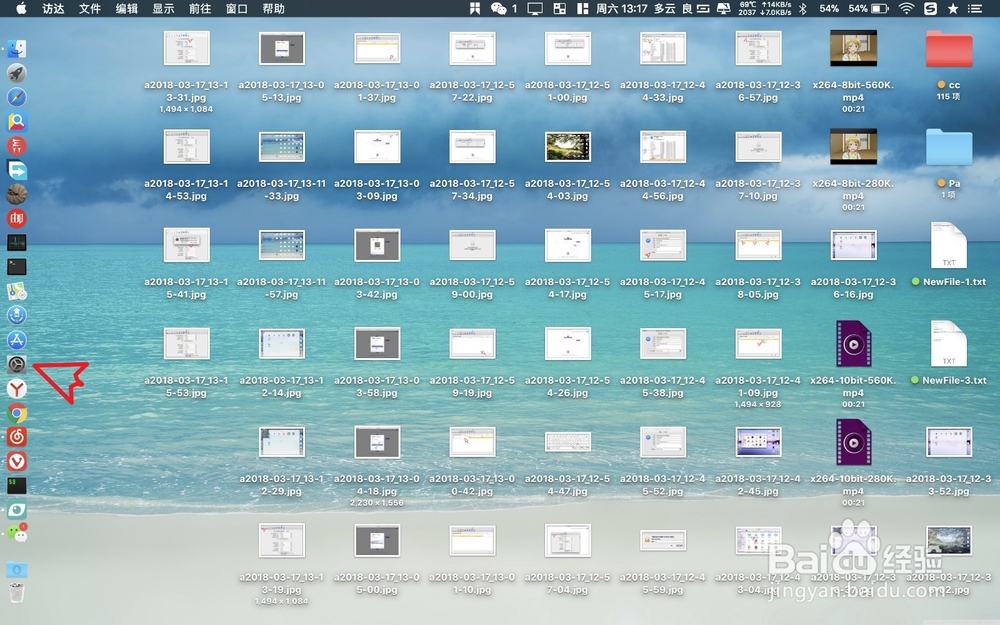Select a2018-03-17_12-54-03.jpg thumbnail
This screenshot has height=625, width=1000.
(568, 147)
